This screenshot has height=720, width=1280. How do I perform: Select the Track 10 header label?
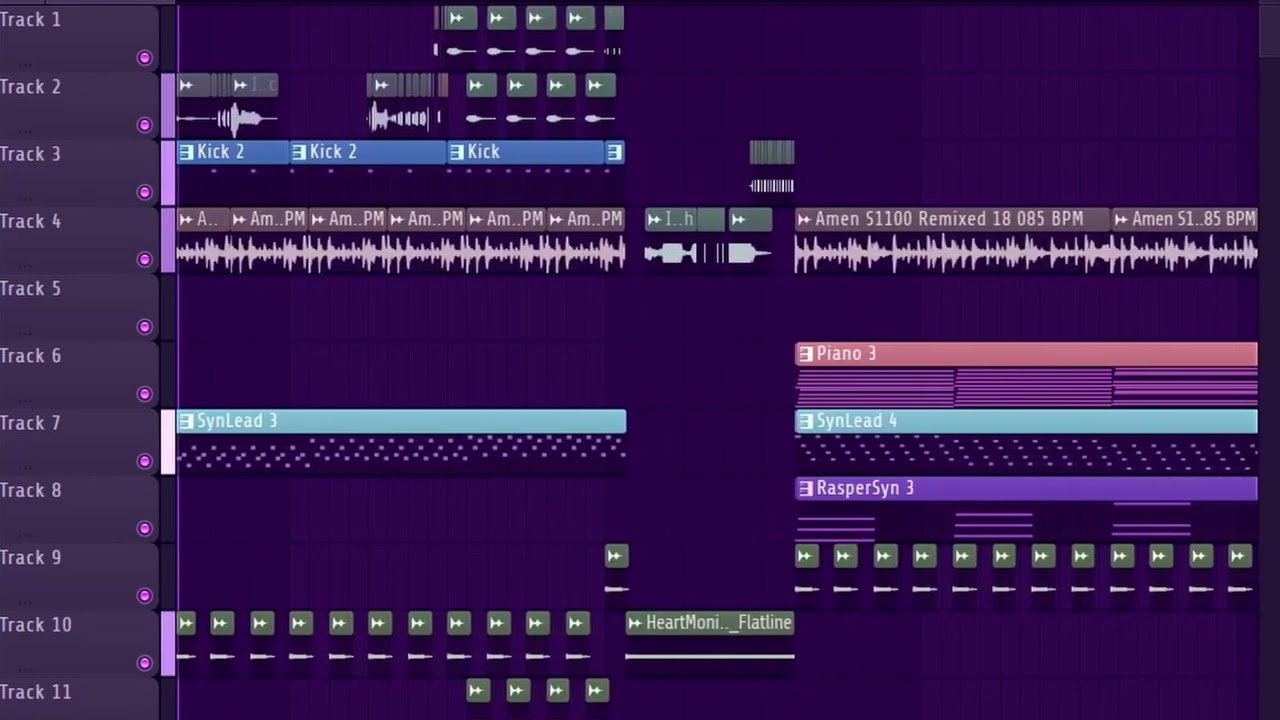coord(36,625)
